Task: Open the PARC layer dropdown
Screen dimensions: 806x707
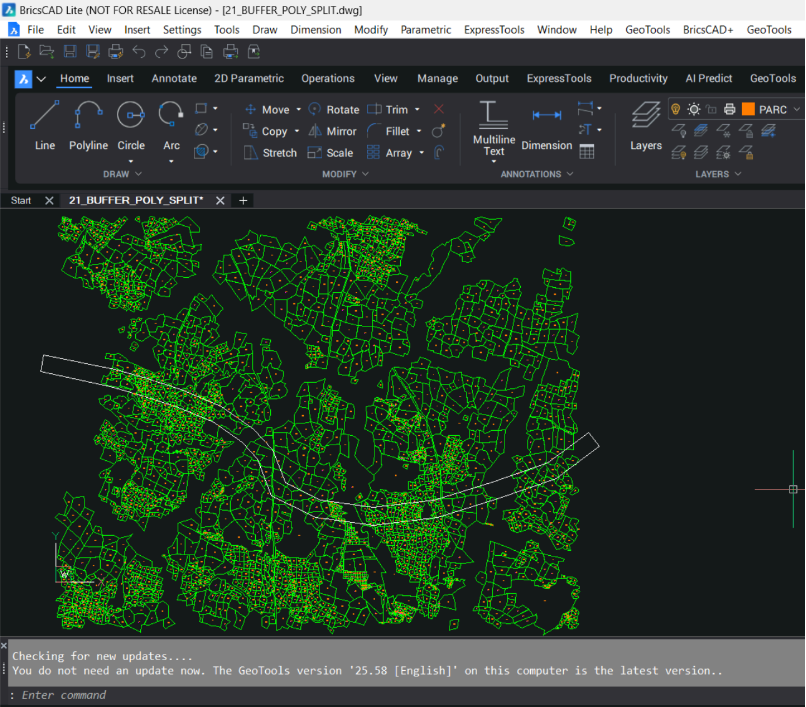Action: (797, 109)
